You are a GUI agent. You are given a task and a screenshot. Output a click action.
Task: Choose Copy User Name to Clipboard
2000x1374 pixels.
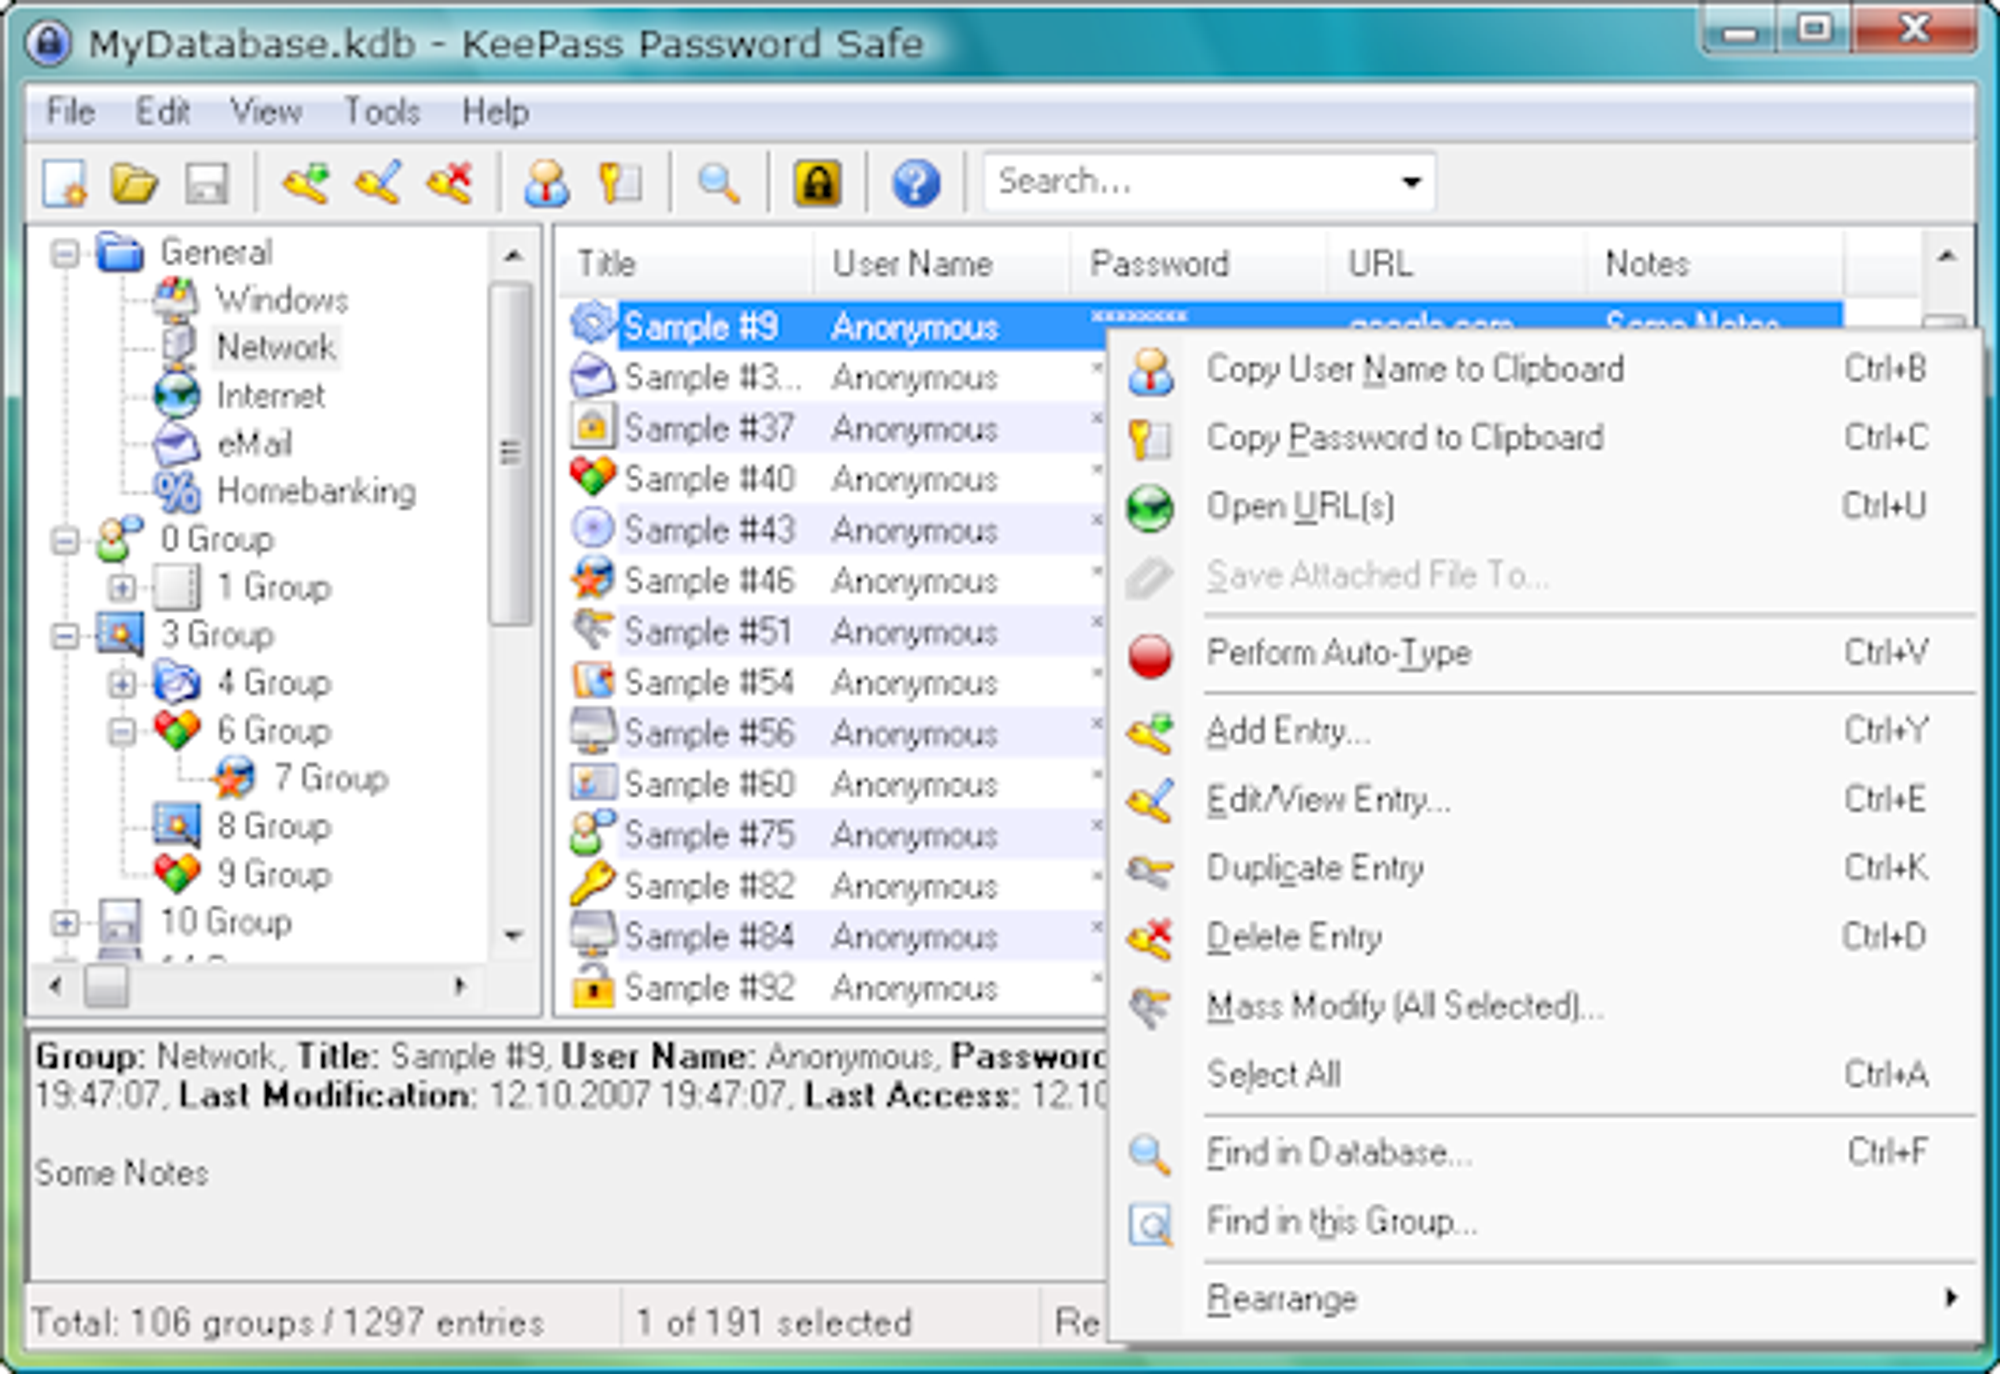pos(1545,369)
